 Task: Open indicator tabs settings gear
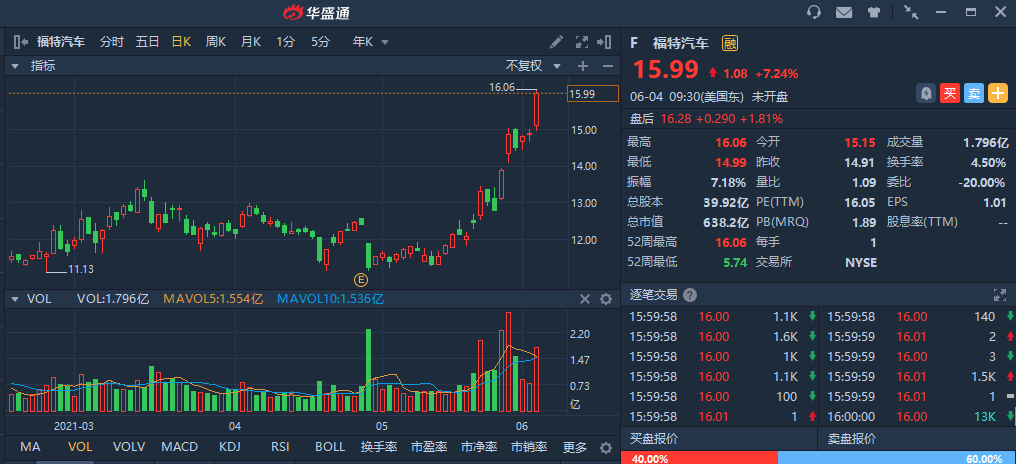pos(606,448)
